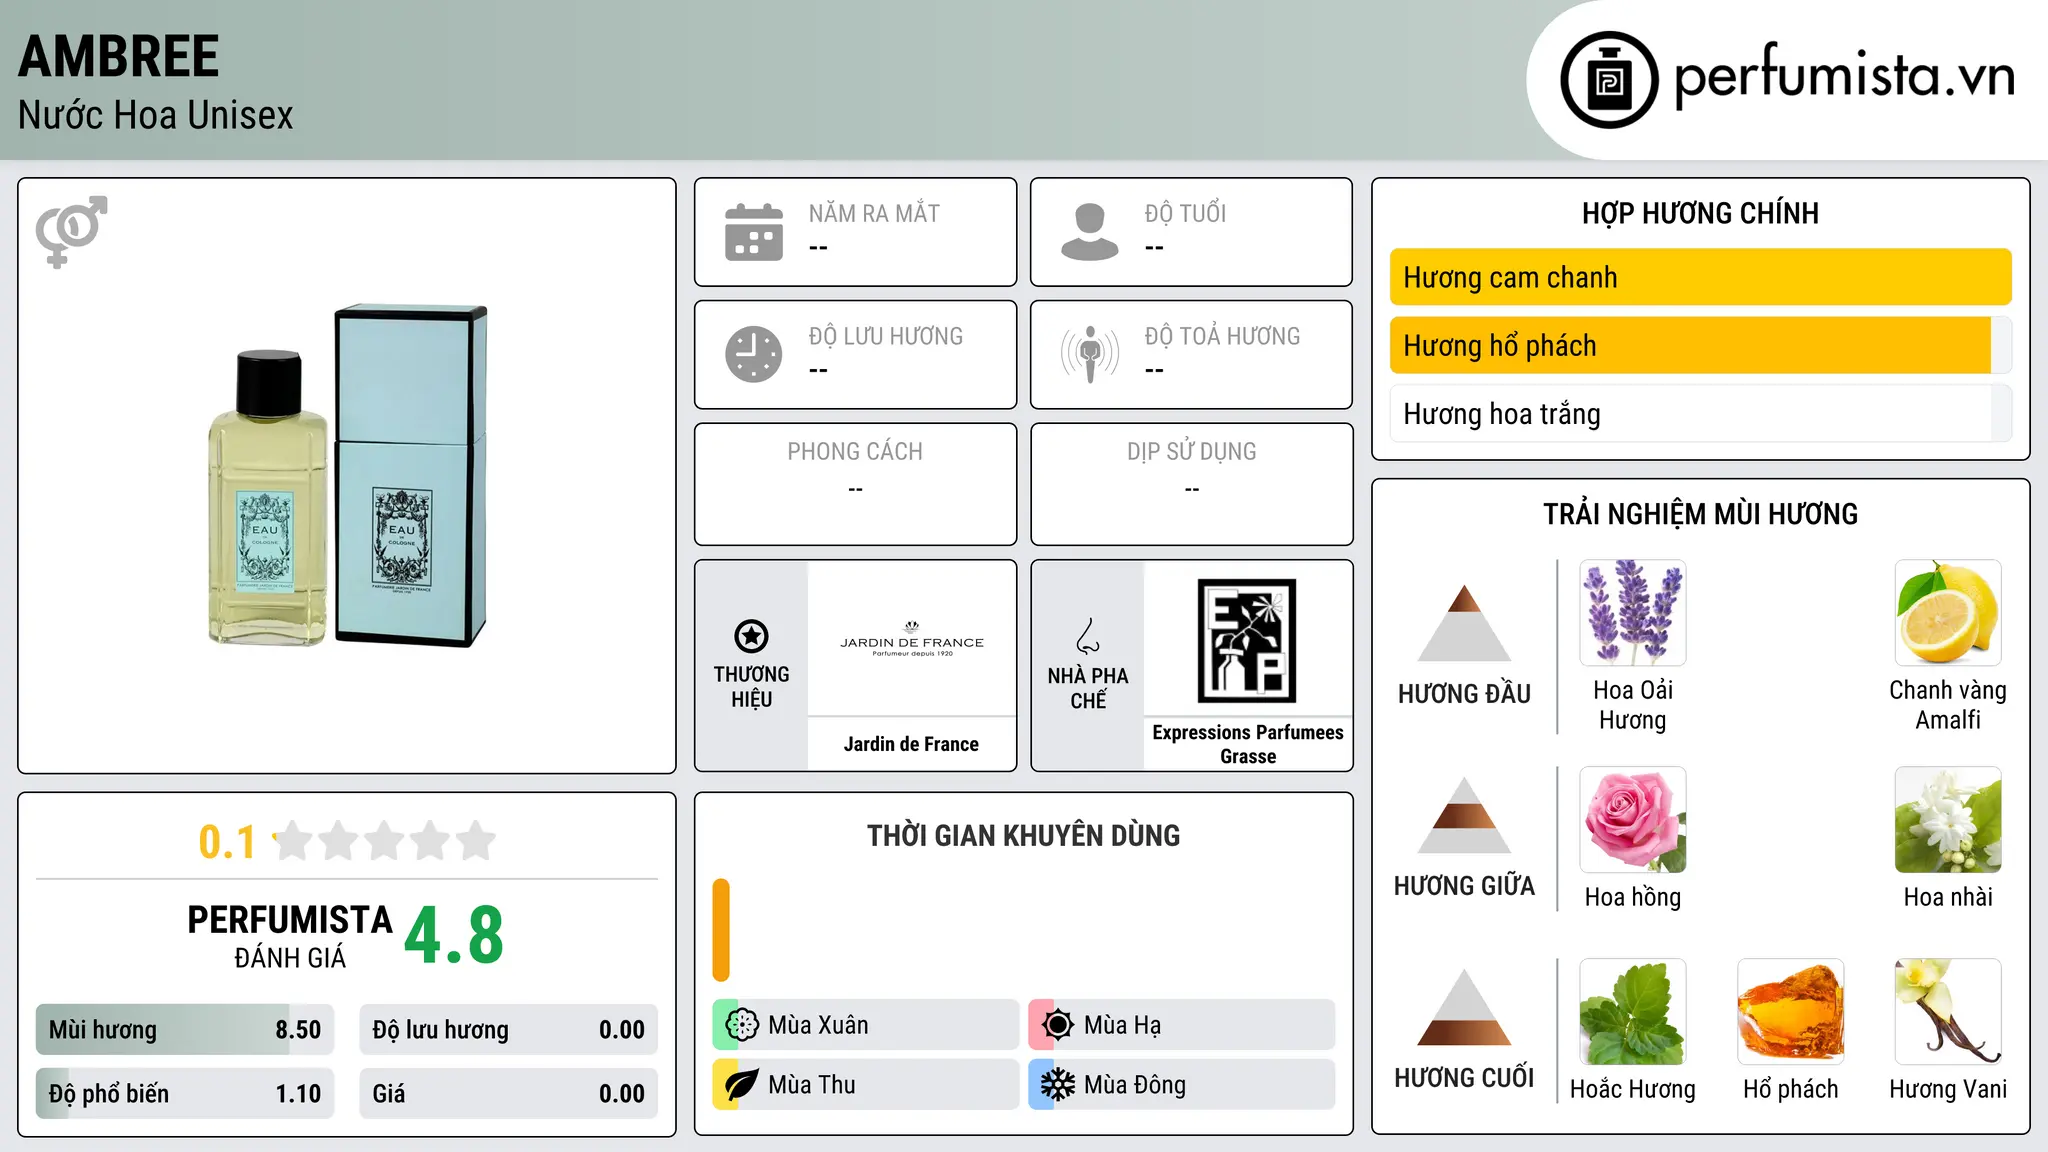Click the Ambree perfume bottle product image
The width and height of the screenshot is (2048, 1152).
coord(347,476)
